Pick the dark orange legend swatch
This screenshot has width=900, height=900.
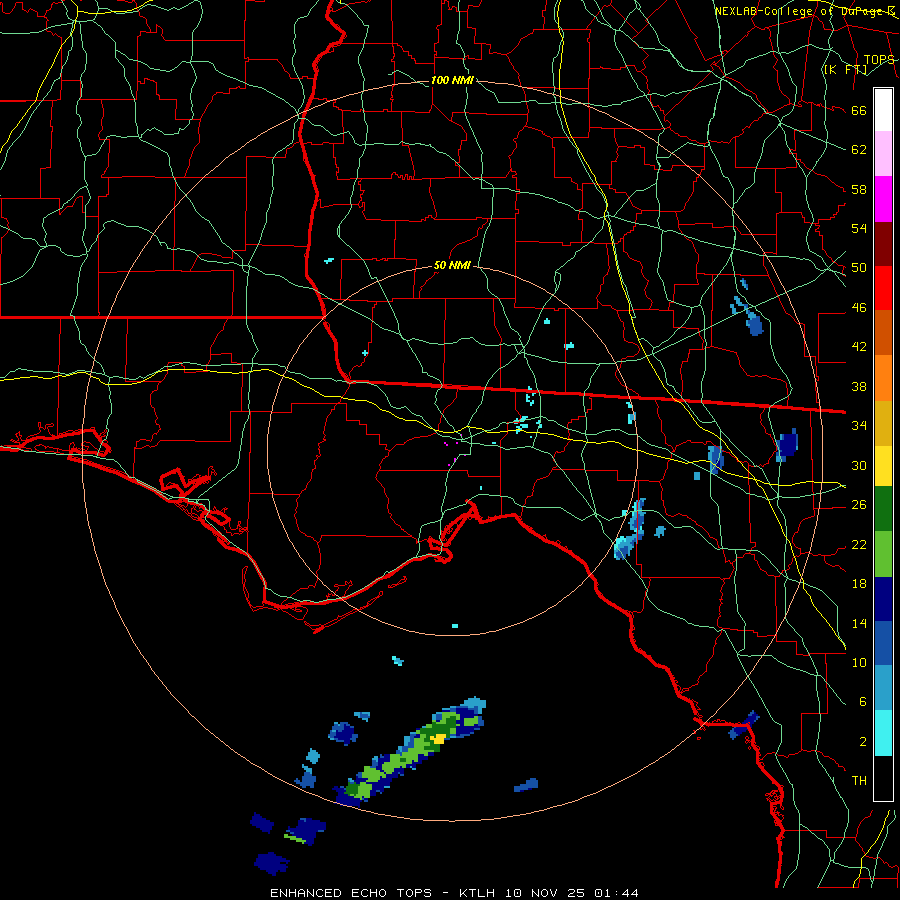coord(883,333)
